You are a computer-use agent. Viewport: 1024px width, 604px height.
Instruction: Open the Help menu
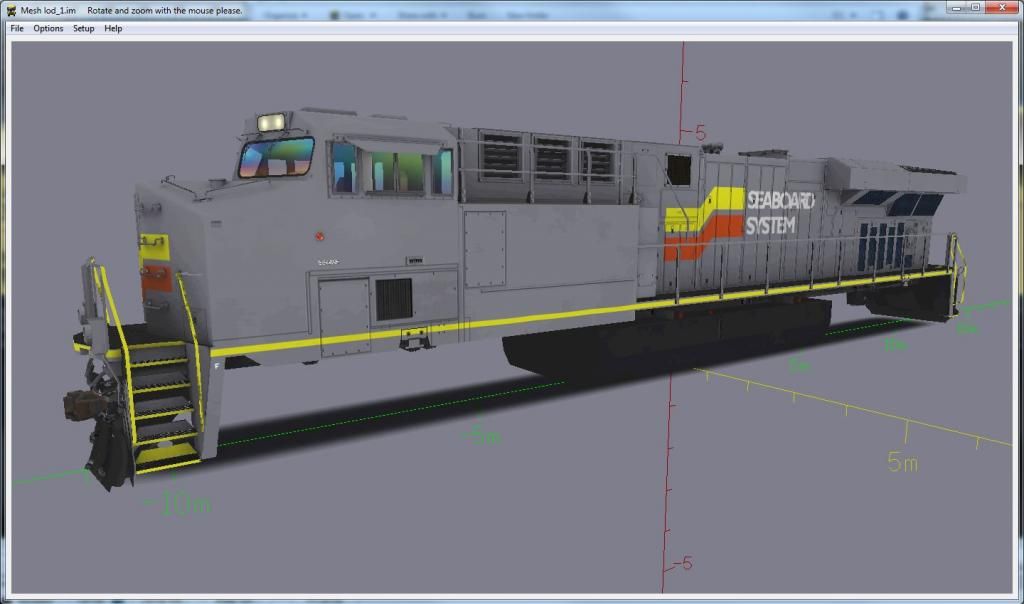tap(113, 29)
